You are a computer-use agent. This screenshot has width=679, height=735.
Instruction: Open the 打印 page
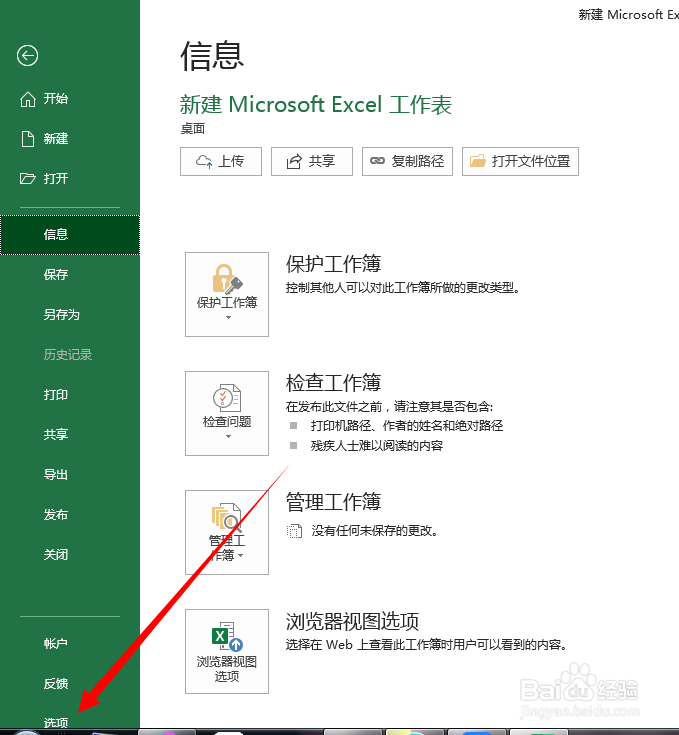(56, 395)
